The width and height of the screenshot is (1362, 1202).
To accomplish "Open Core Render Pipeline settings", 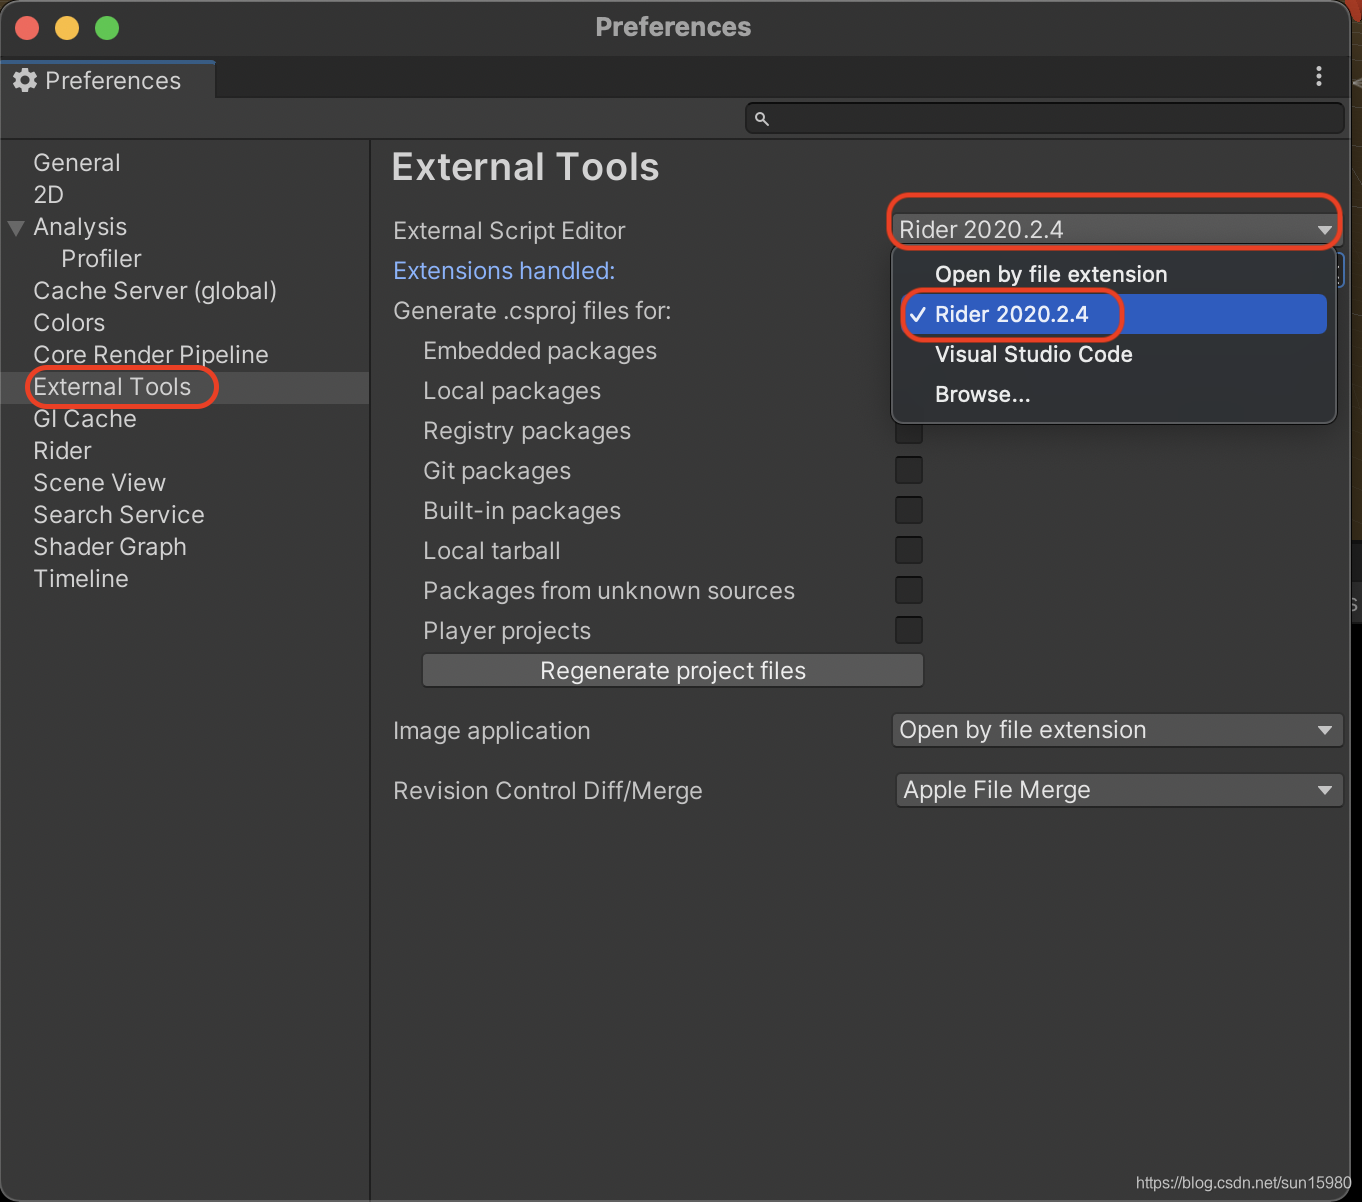I will [x=151, y=355].
